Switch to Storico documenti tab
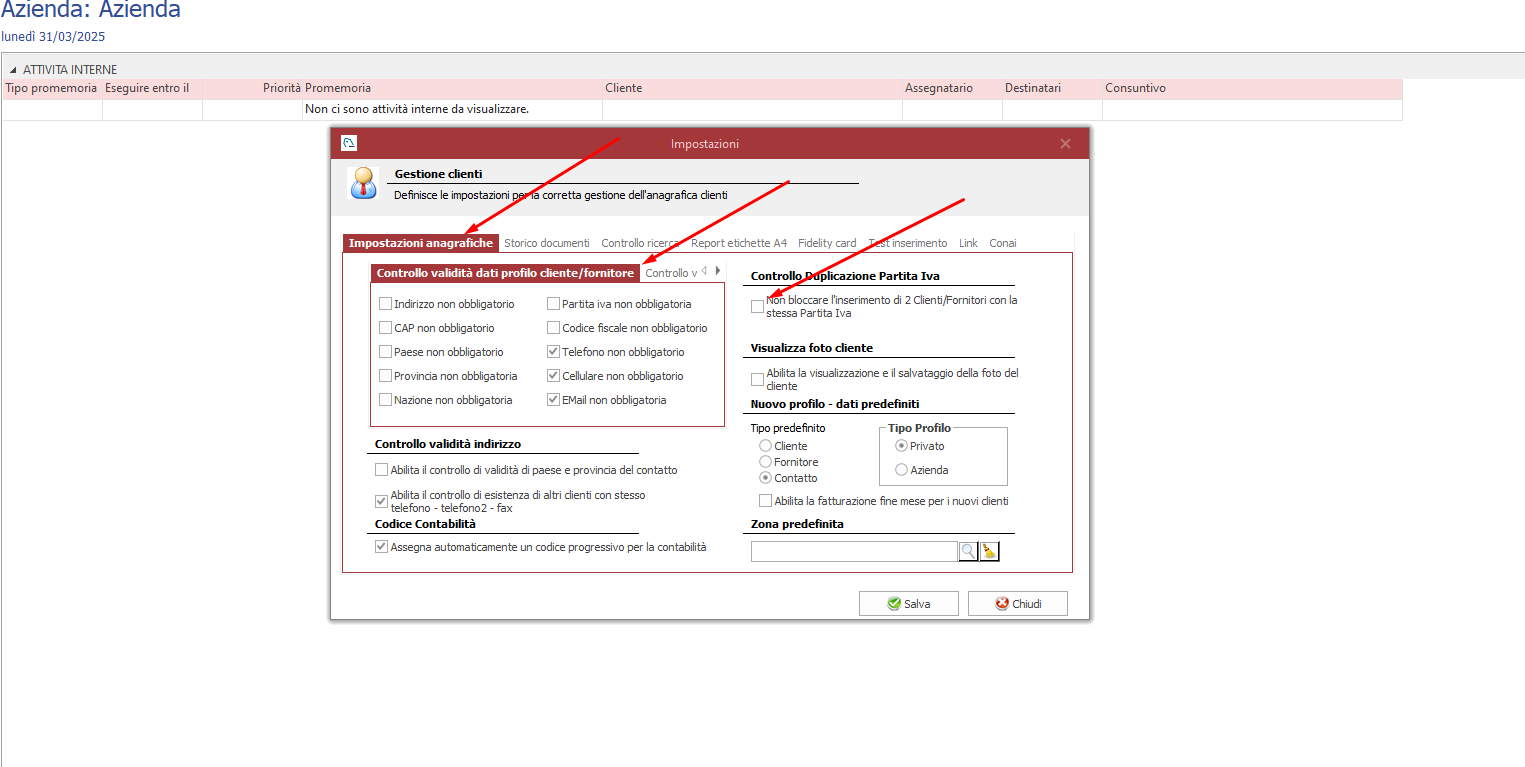This screenshot has height=767, width=1525. click(547, 243)
